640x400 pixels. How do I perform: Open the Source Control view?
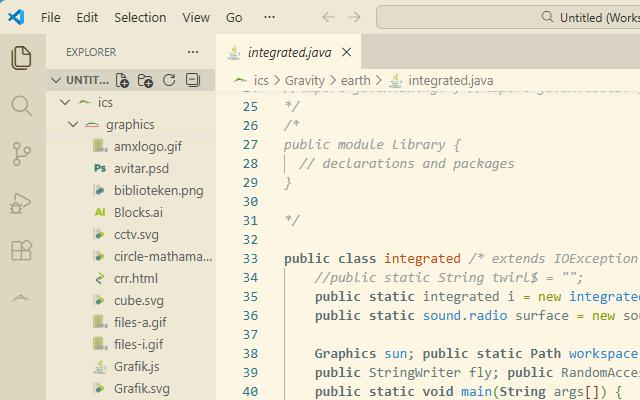(21, 153)
